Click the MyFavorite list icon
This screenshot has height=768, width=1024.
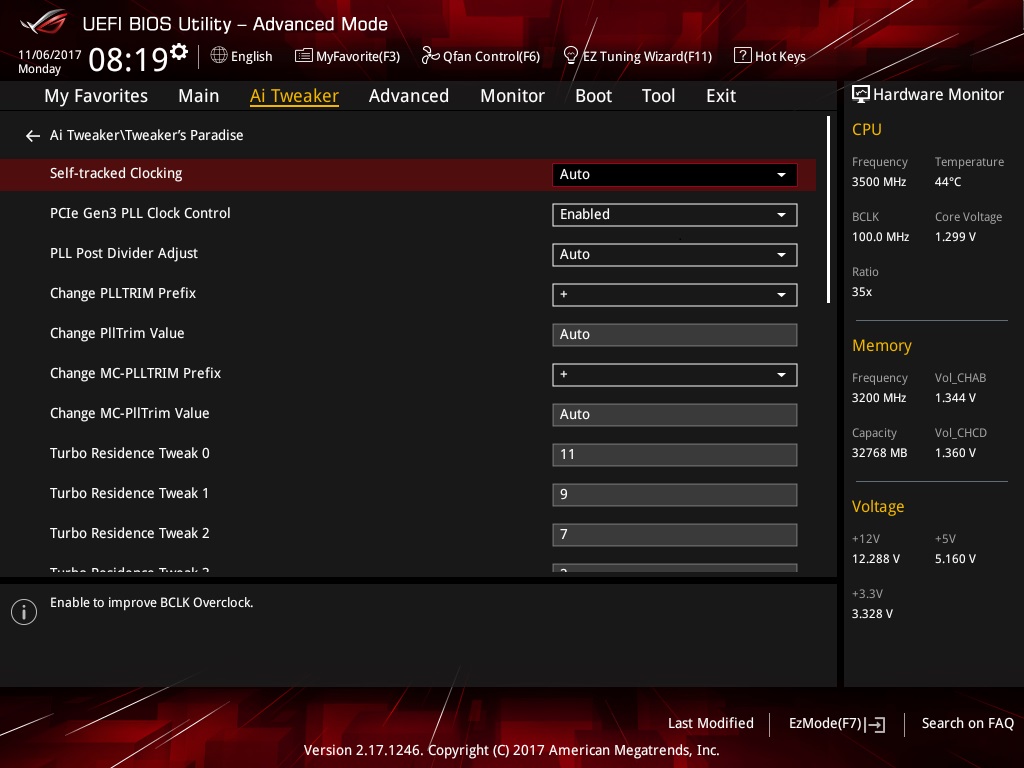click(x=304, y=56)
